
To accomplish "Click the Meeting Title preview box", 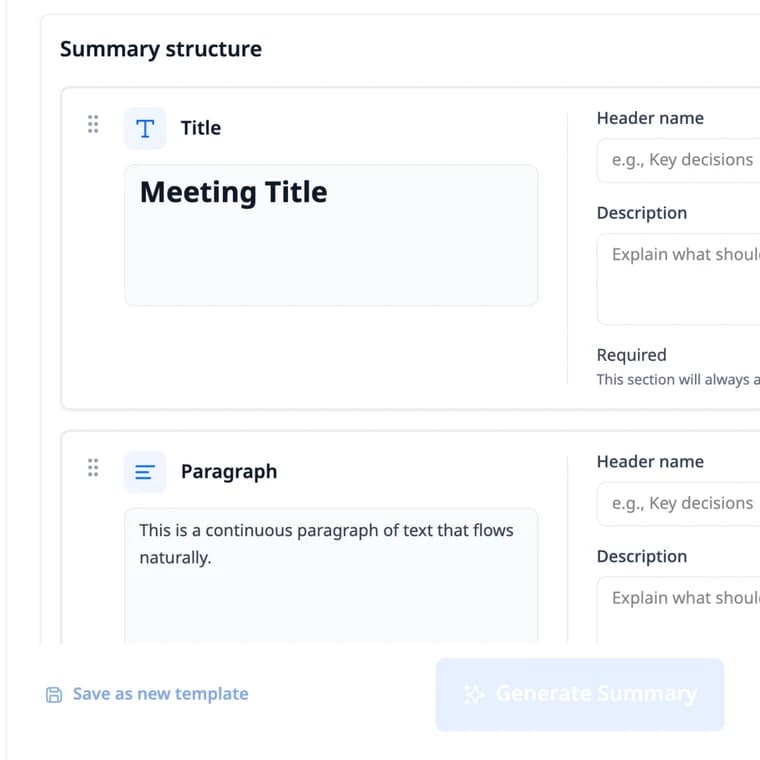I will [331, 236].
